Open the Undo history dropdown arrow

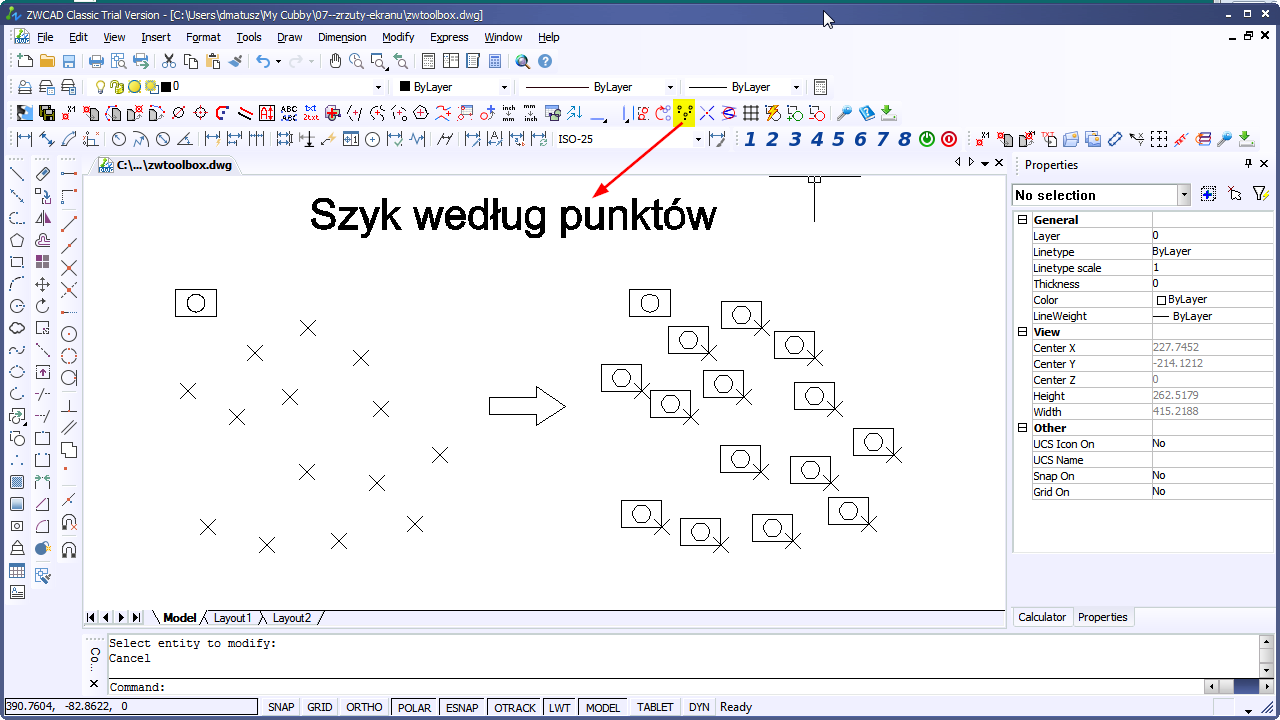tap(279, 62)
